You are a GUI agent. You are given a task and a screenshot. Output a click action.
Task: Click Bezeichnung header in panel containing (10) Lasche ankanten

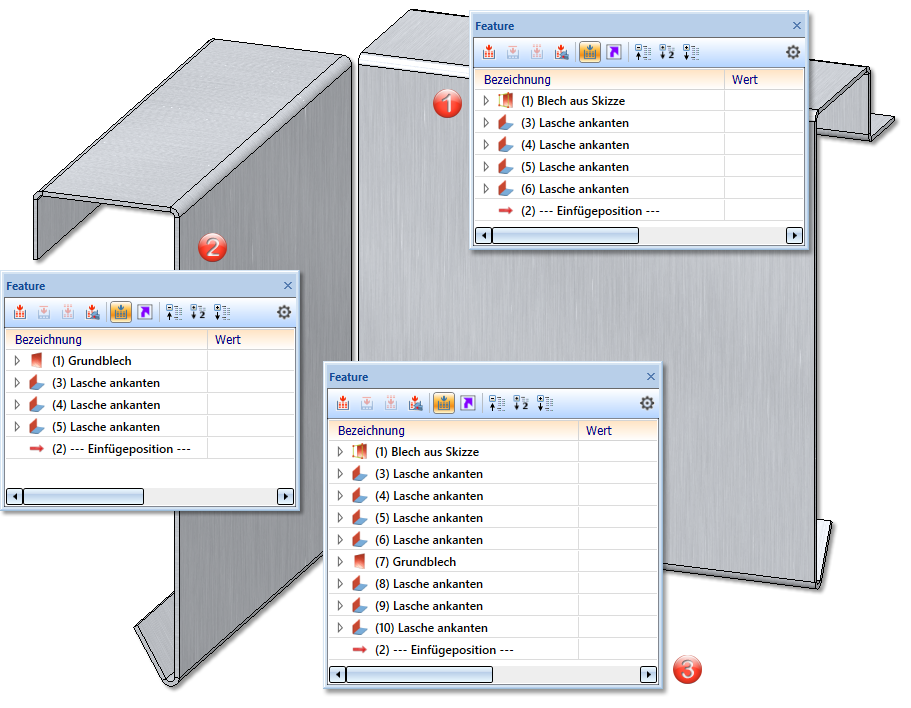[454, 430]
